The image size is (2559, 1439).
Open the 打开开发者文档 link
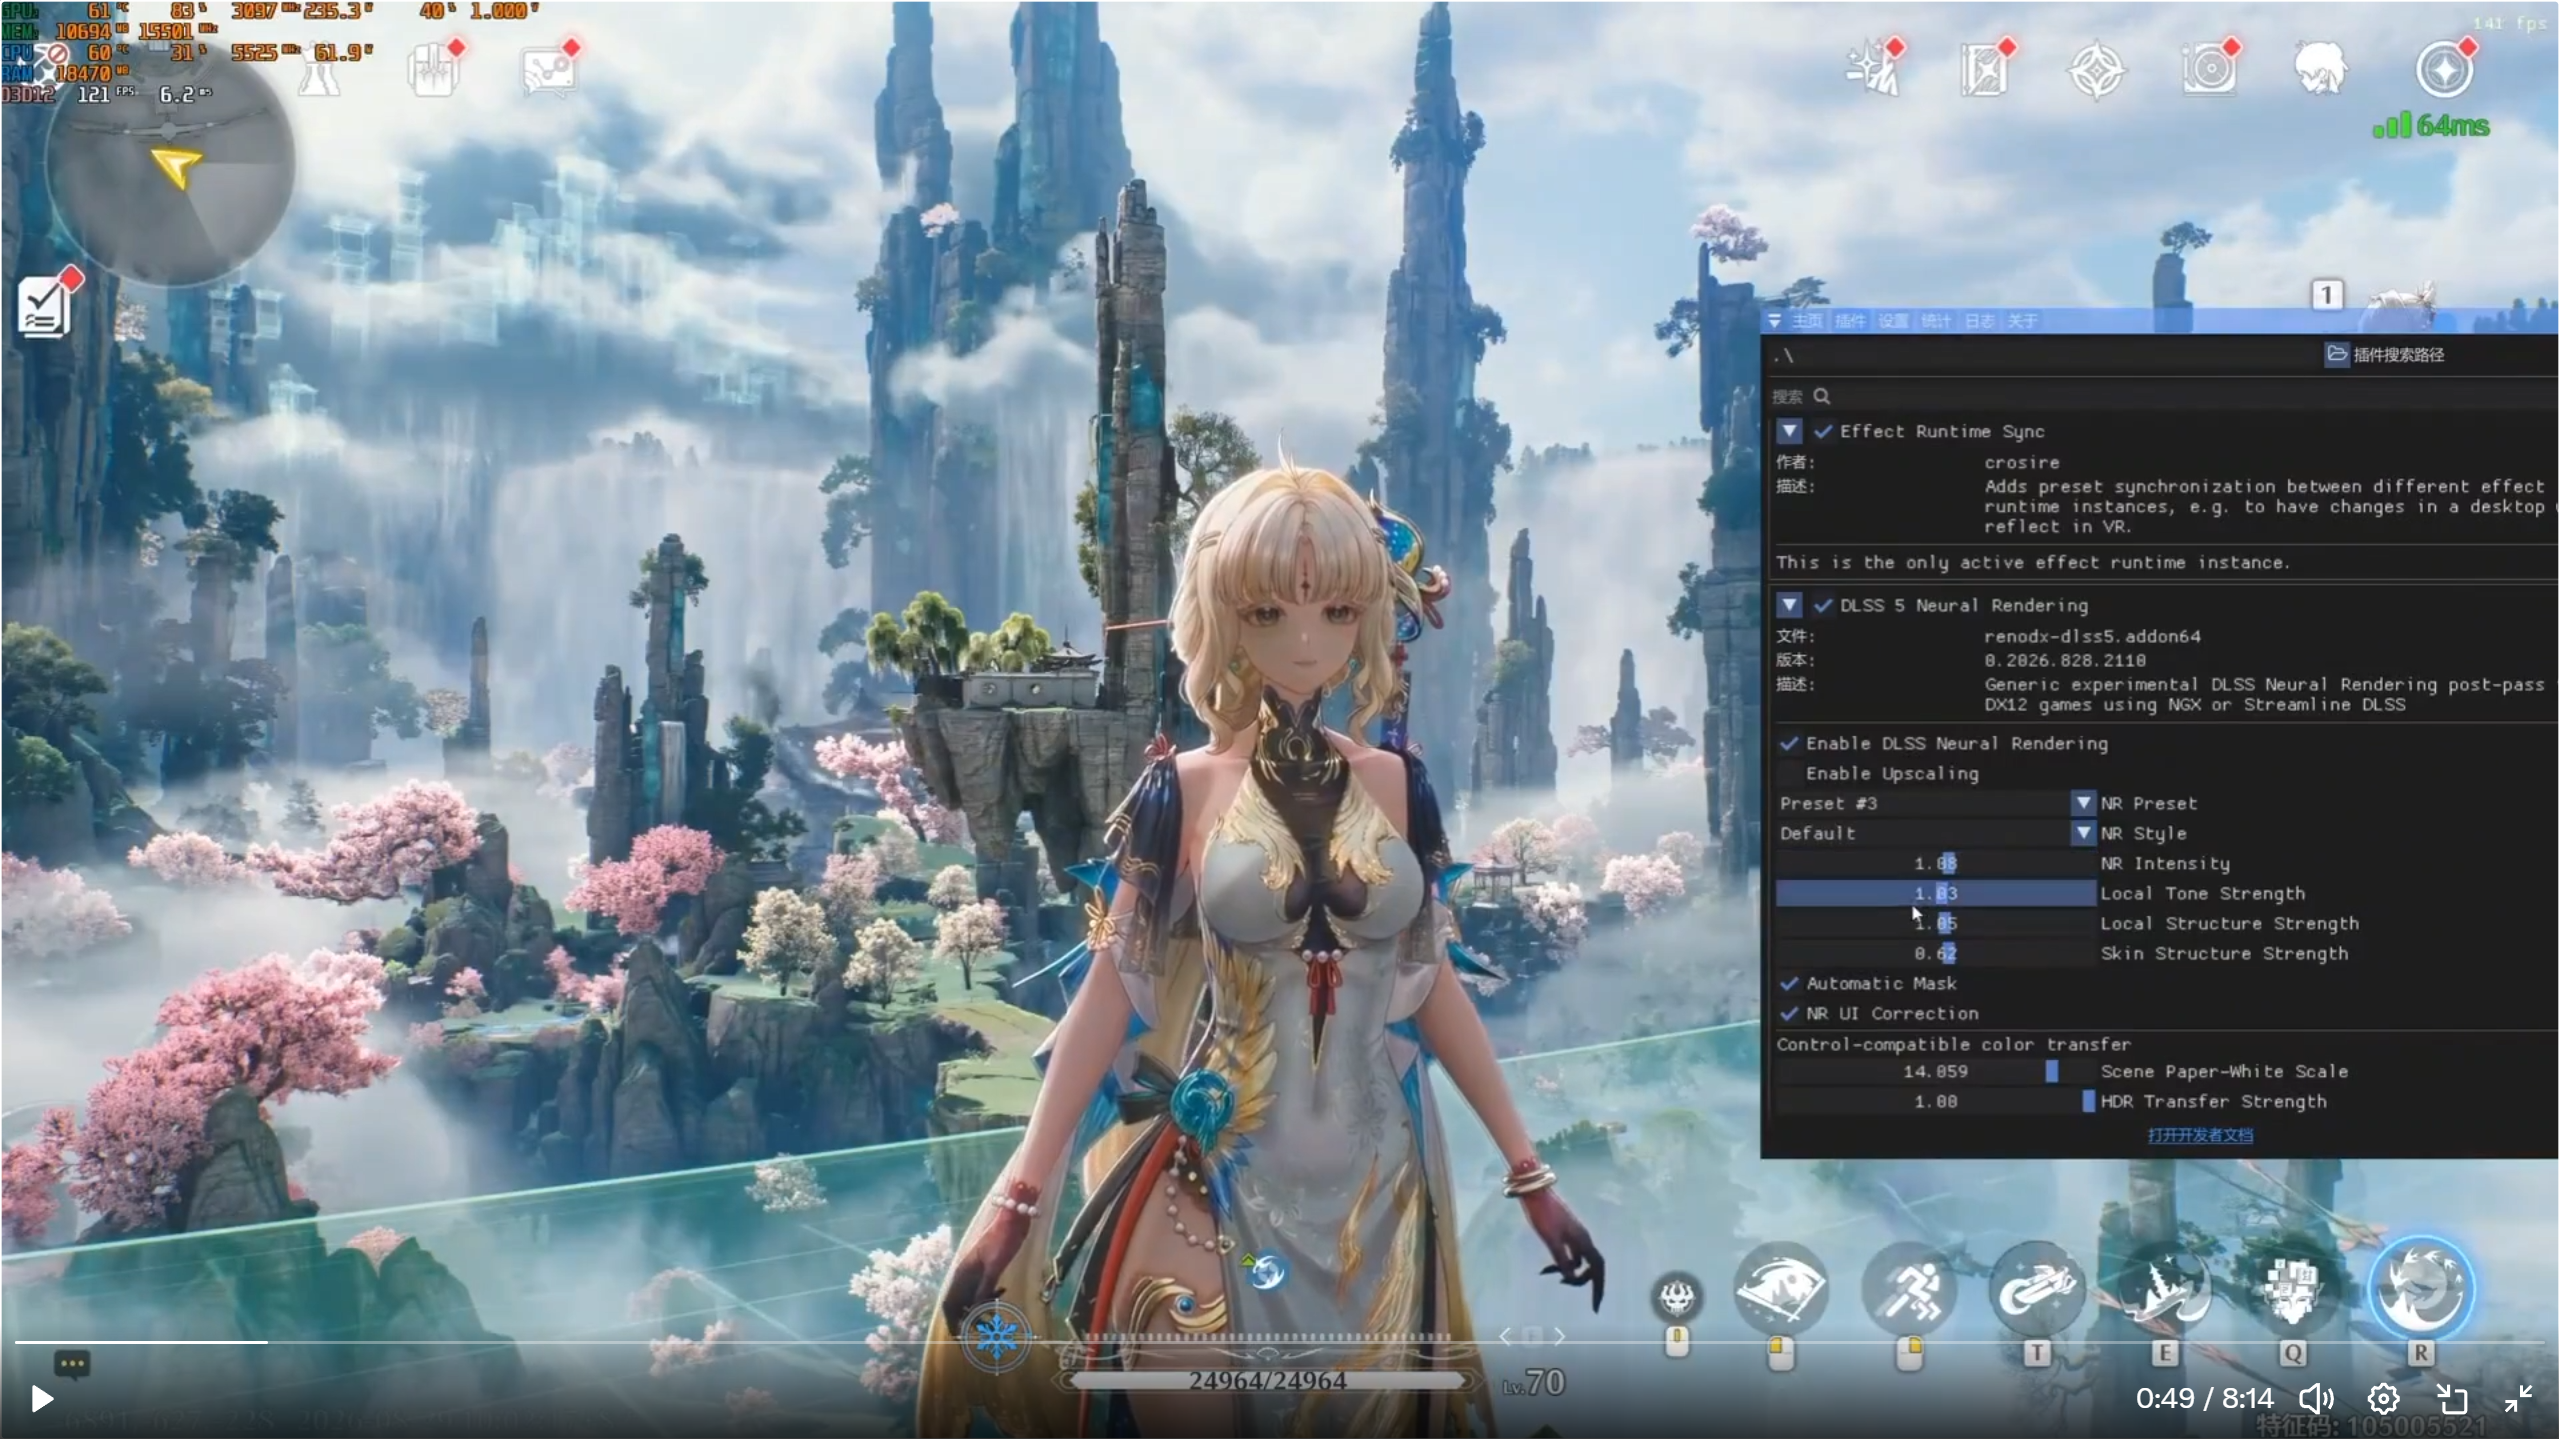point(2199,1135)
